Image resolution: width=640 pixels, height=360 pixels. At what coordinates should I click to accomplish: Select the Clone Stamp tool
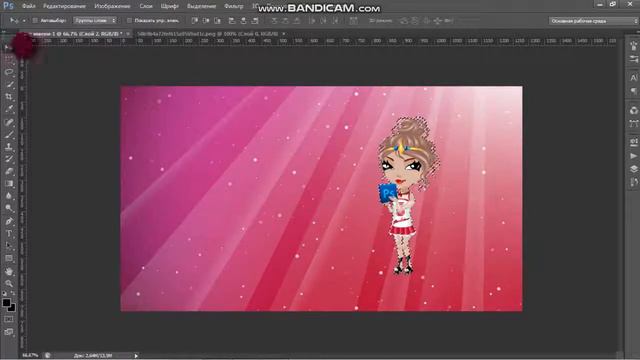click(9, 147)
